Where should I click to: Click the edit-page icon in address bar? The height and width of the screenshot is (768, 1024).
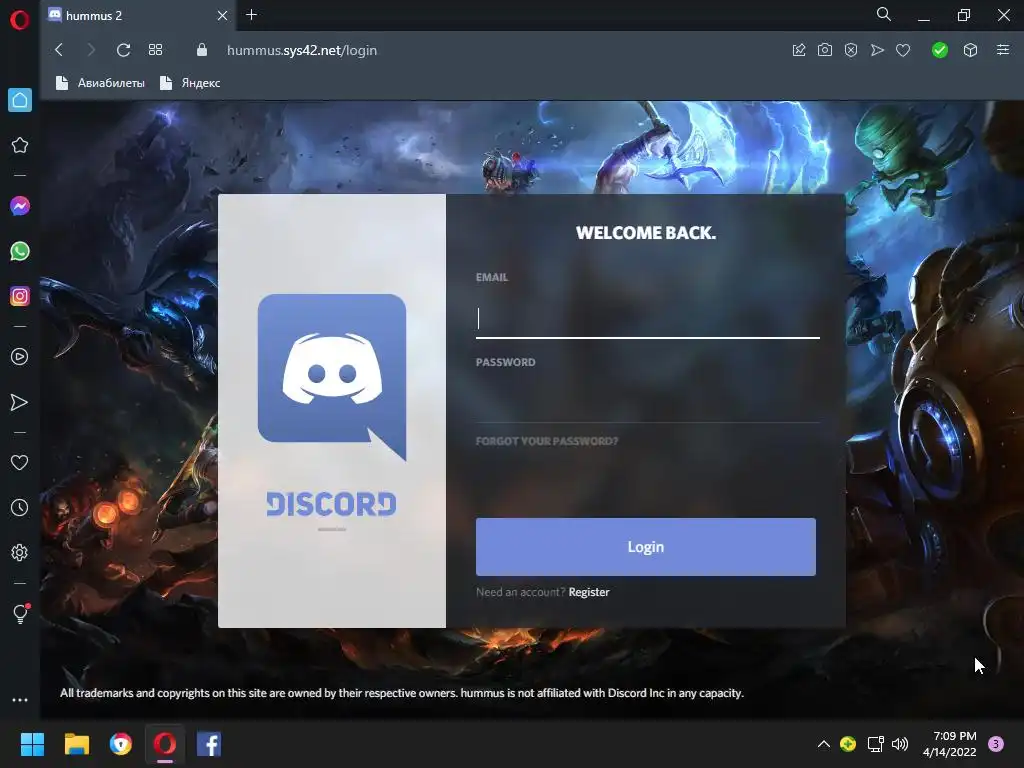pos(799,50)
